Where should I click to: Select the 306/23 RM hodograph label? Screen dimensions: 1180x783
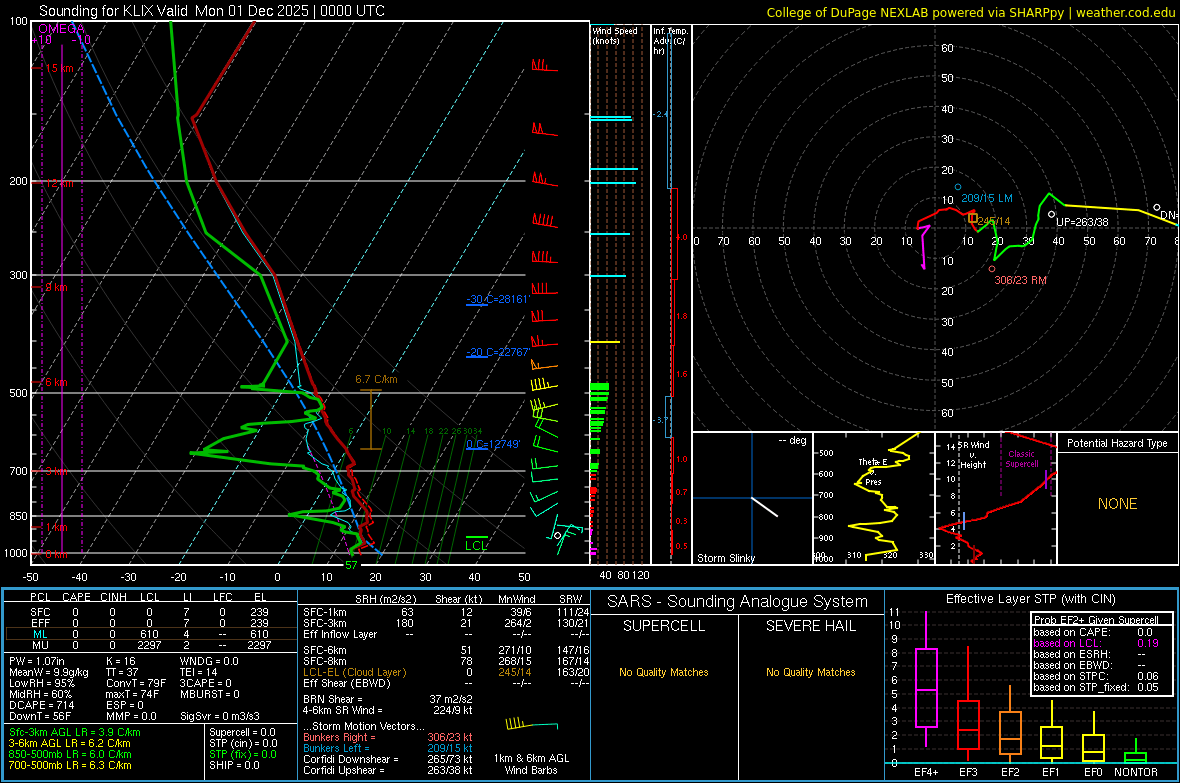coord(1020,280)
